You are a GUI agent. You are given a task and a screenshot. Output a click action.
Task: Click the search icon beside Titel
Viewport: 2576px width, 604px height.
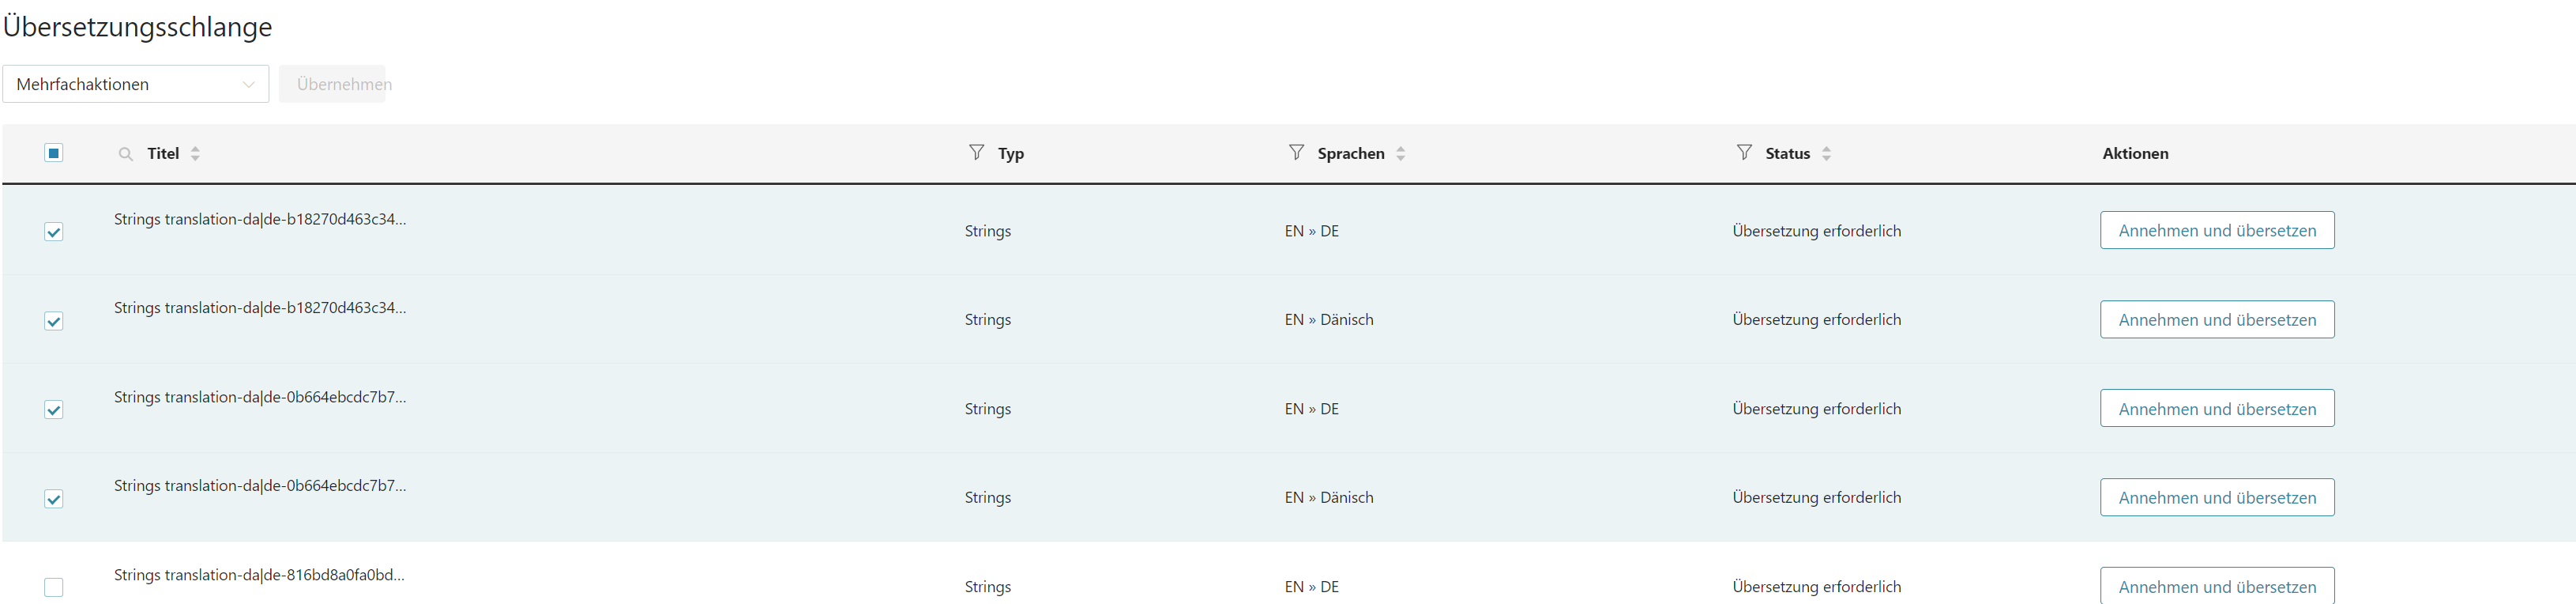pos(126,154)
